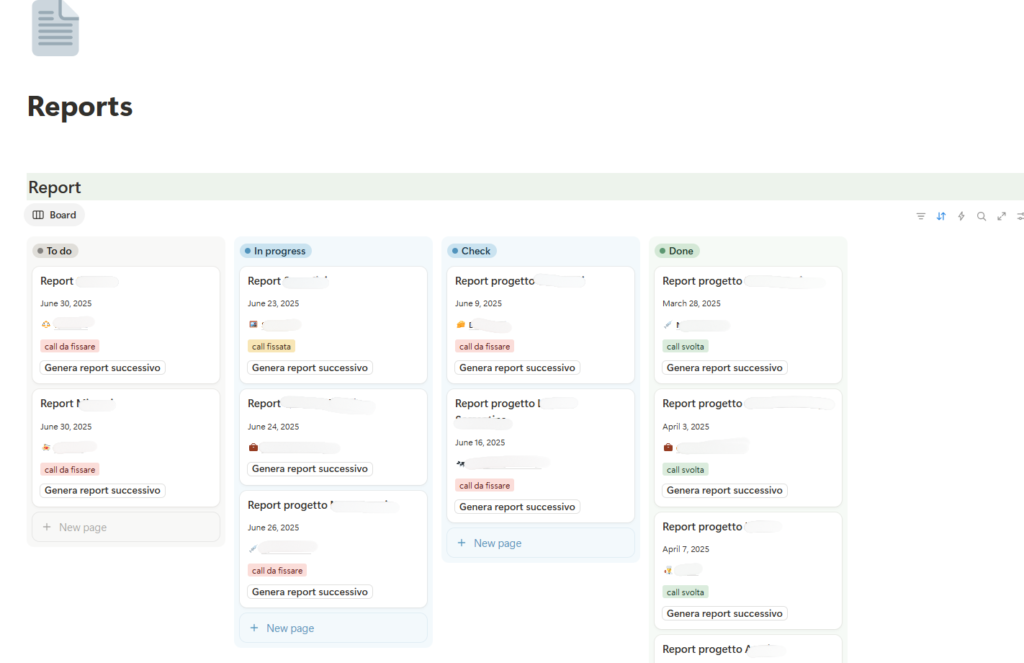
Task: Select the Check column header
Action: (472, 251)
